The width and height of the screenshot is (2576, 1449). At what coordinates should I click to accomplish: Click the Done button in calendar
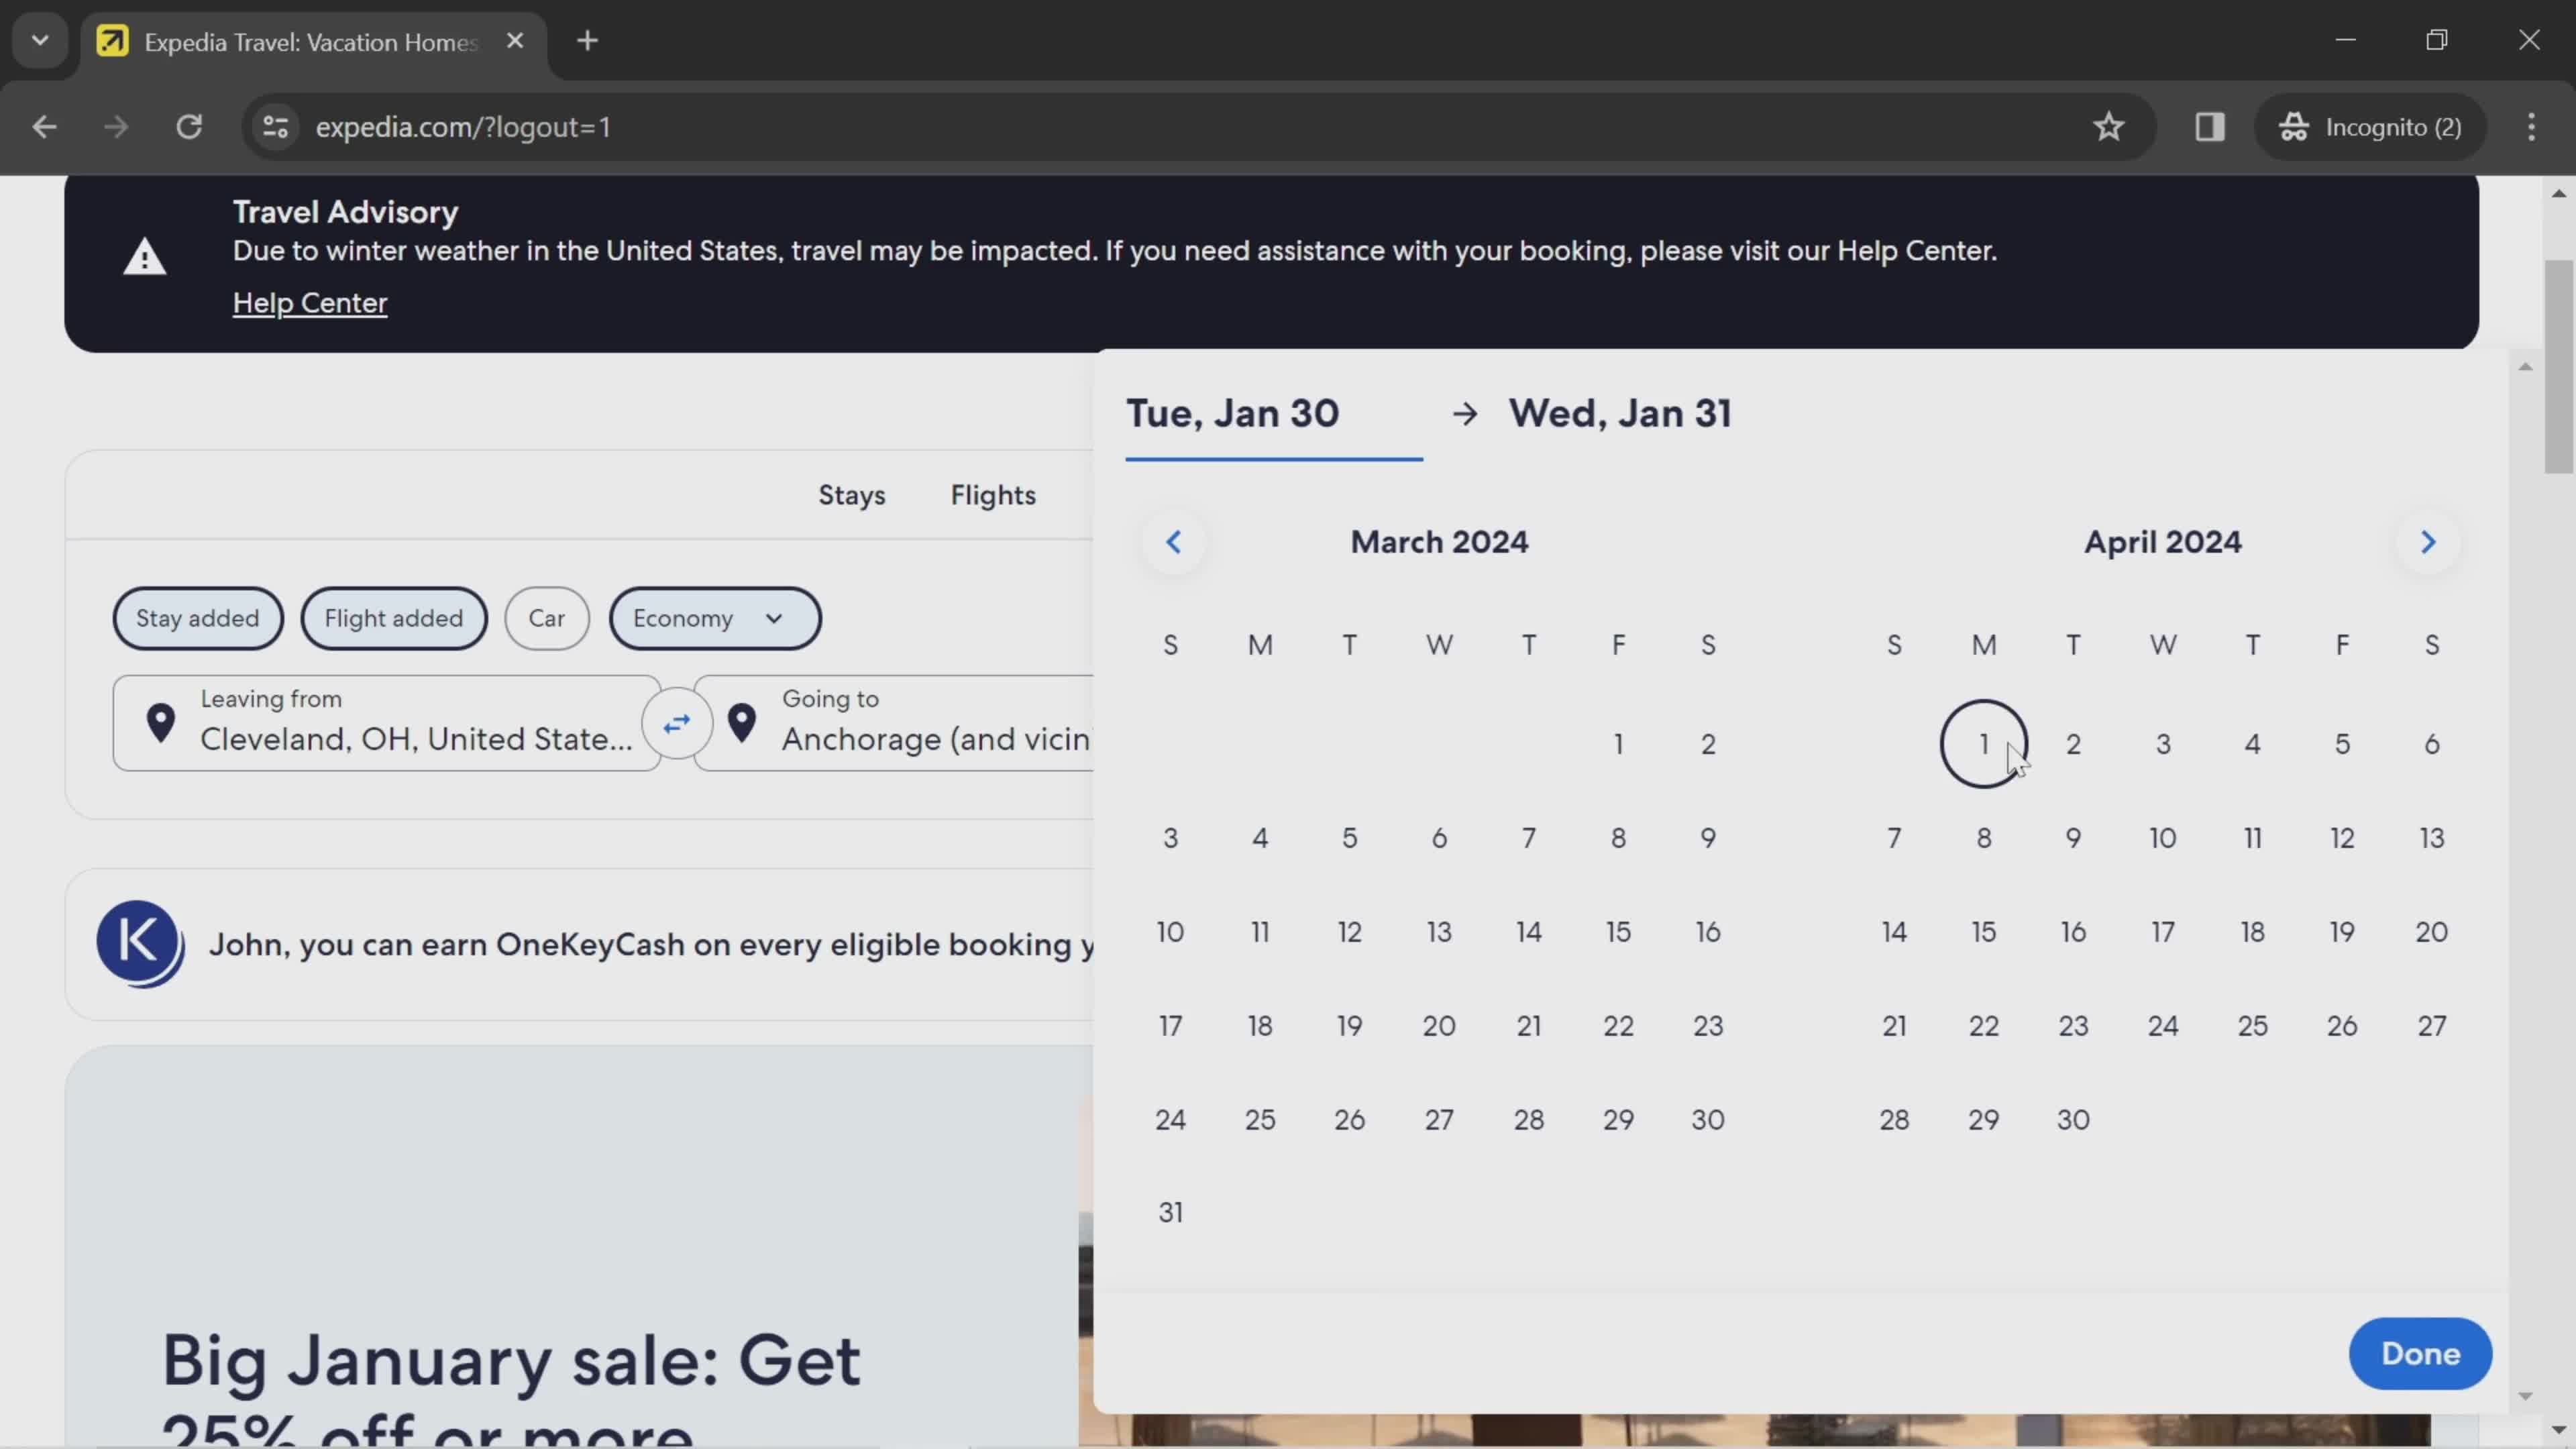pyautogui.click(x=2420, y=1354)
